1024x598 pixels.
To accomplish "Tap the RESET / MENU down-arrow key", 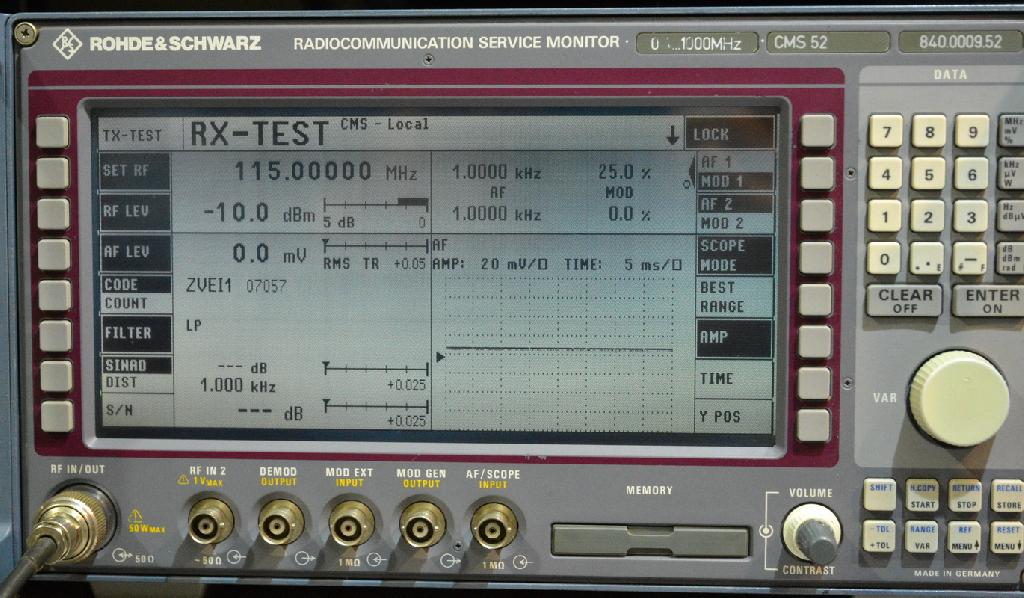I will coord(1006,539).
